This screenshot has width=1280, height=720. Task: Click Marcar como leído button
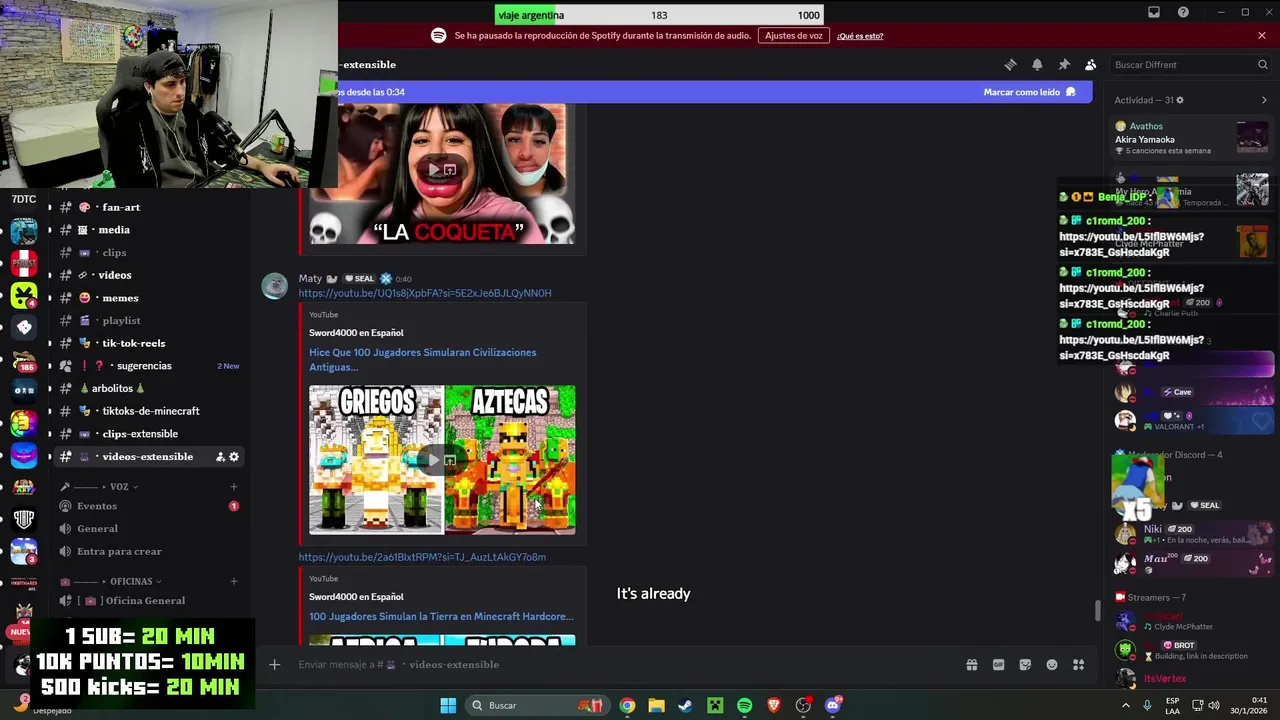pos(1030,92)
